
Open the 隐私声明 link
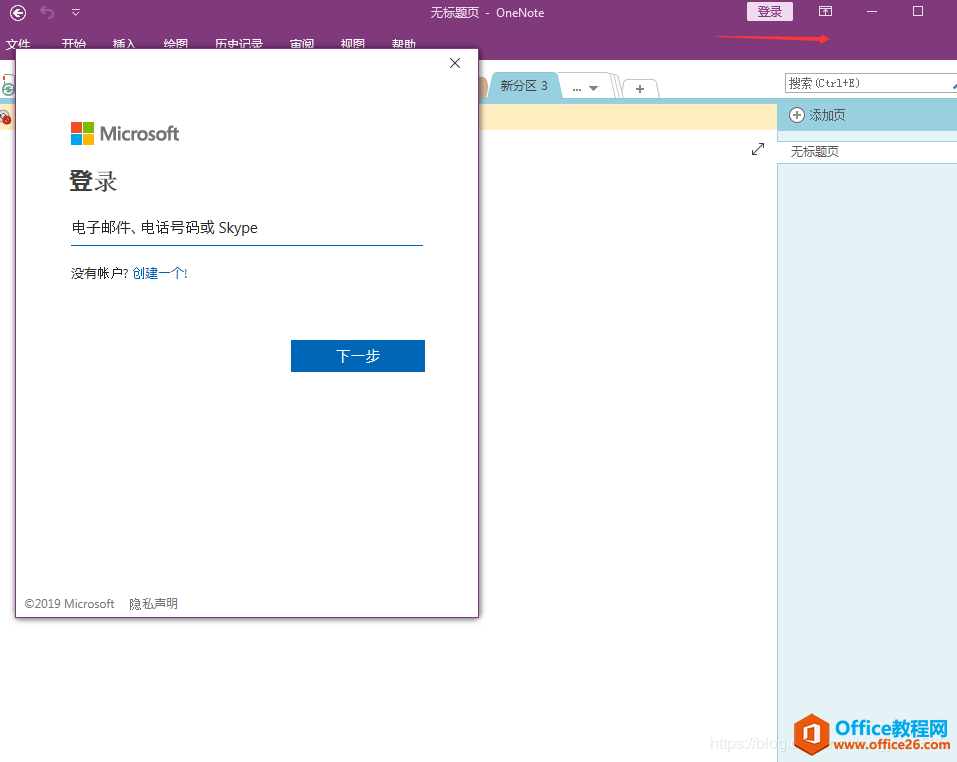coord(153,603)
